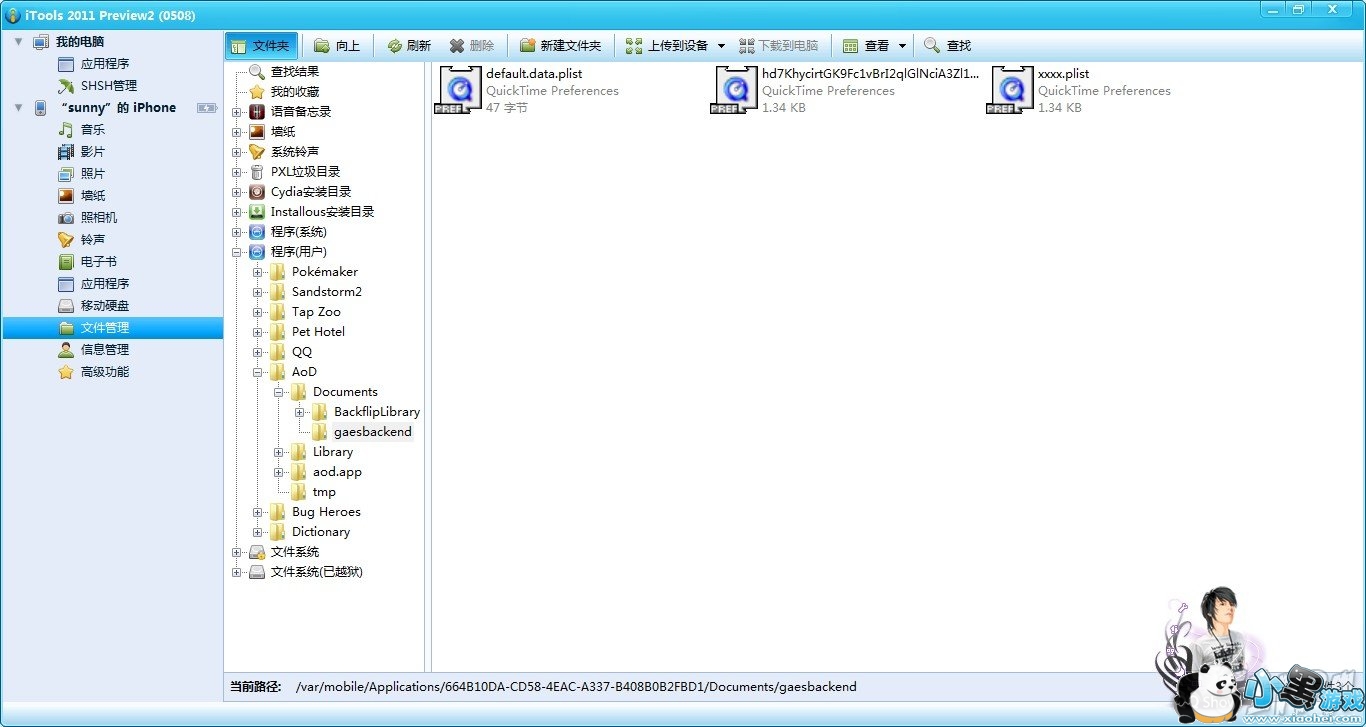
Task: Click 下载到电脑 download button
Action: pyautogui.click(x=778, y=46)
